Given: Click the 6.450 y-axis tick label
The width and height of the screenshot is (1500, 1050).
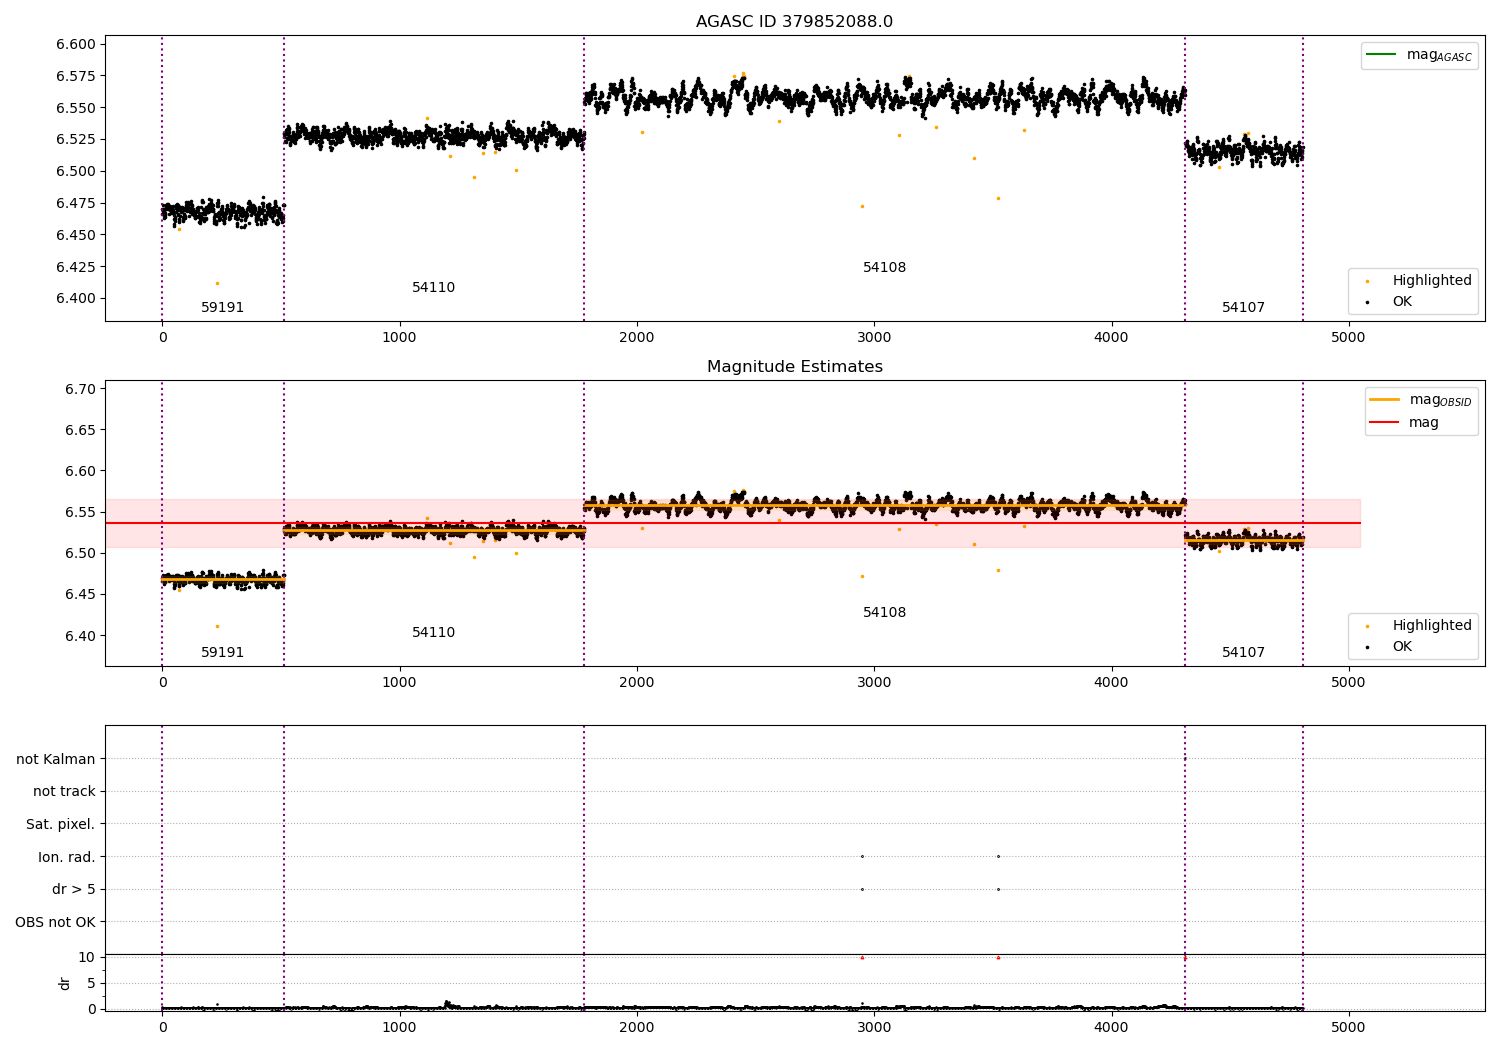Looking at the screenshot, I should (77, 235).
